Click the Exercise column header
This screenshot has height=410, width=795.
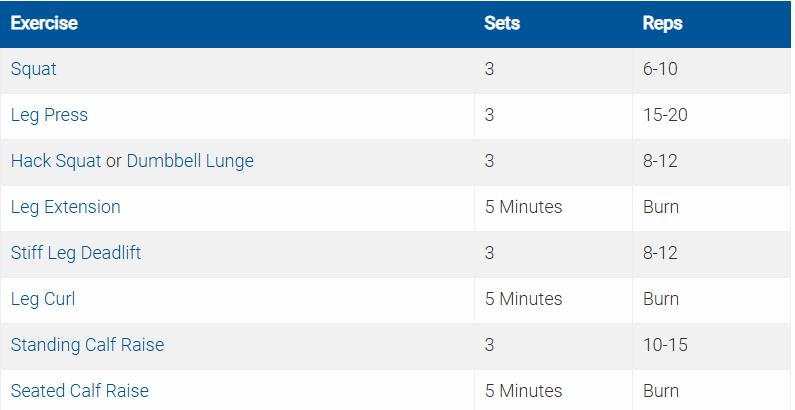[44, 23]
